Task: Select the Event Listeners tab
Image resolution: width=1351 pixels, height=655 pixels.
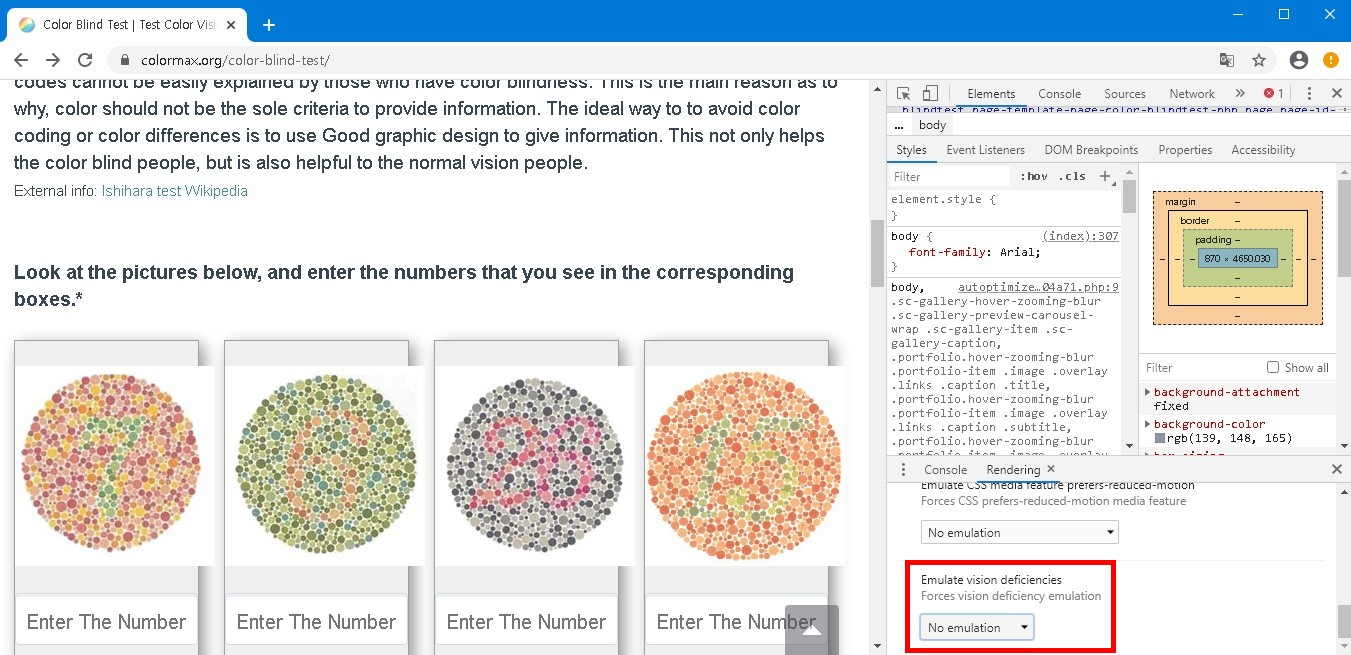Action: [985, 150]
